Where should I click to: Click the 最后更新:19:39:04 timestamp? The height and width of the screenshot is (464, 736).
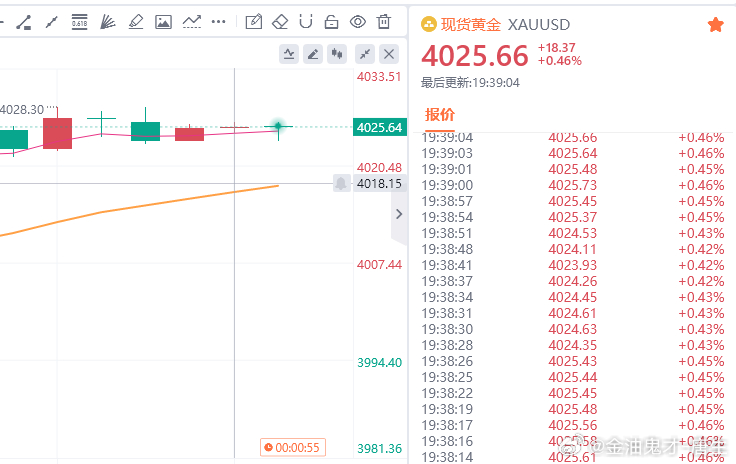click(470, 83)
